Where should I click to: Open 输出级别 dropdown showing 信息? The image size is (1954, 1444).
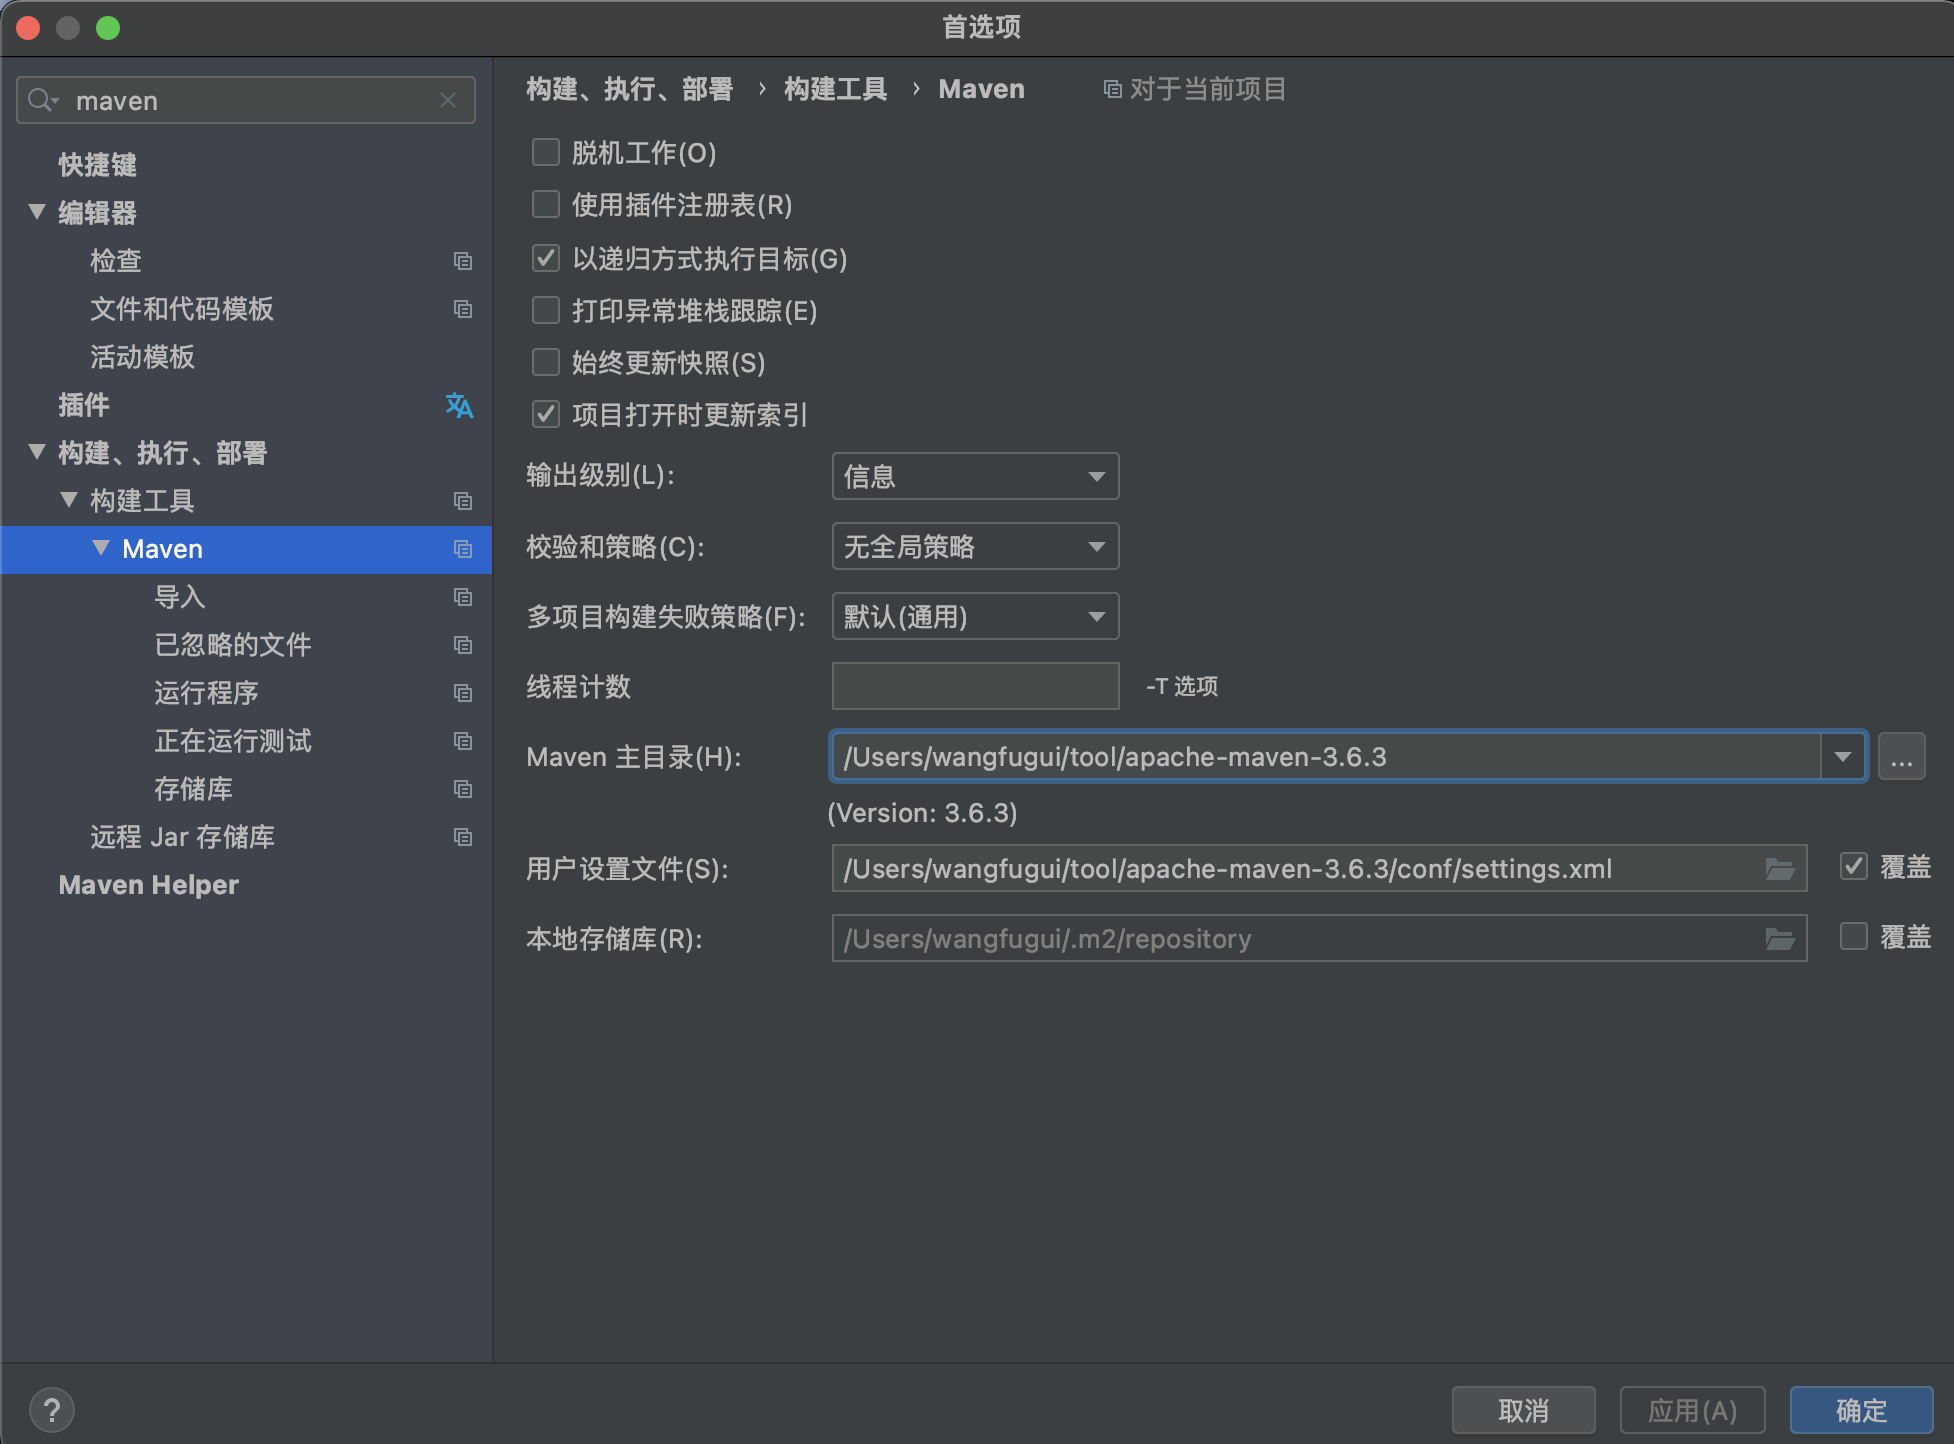[x=975, y=476]
